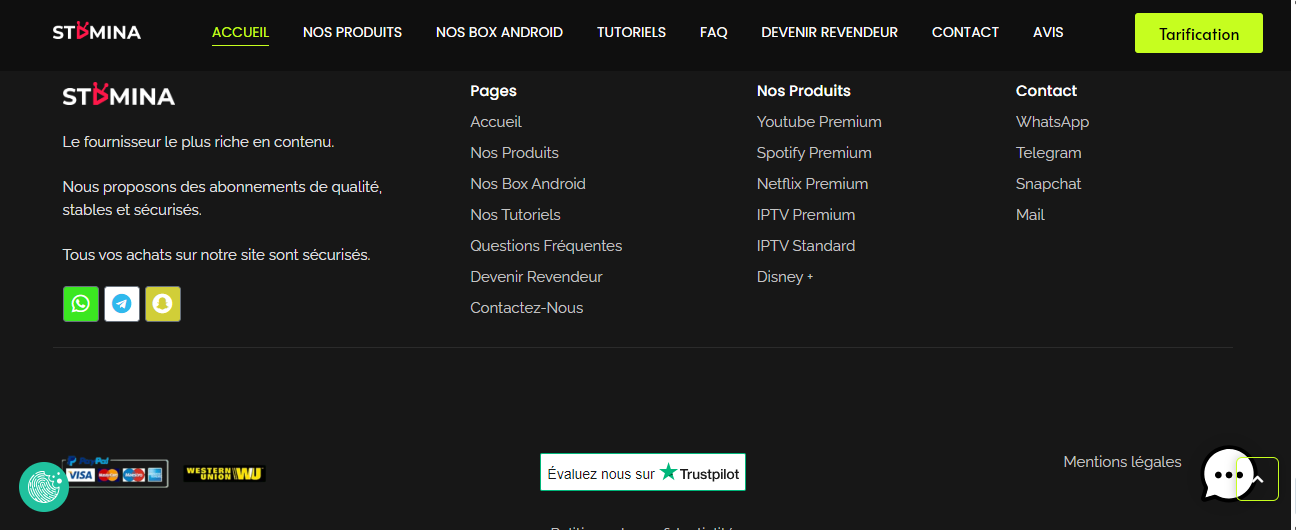Click the fingerprint cookie settings icon
Viewport: 1296px width, 530px height.
click(x=44, y=487)
